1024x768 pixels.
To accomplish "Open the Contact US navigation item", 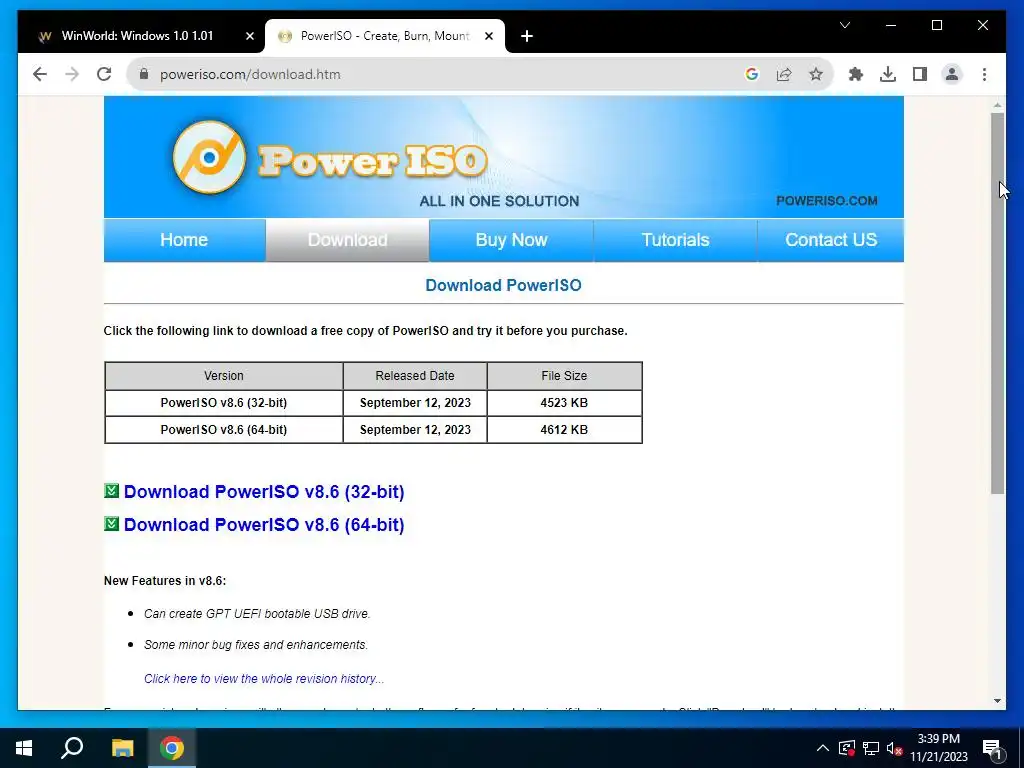I will point(831,240).
